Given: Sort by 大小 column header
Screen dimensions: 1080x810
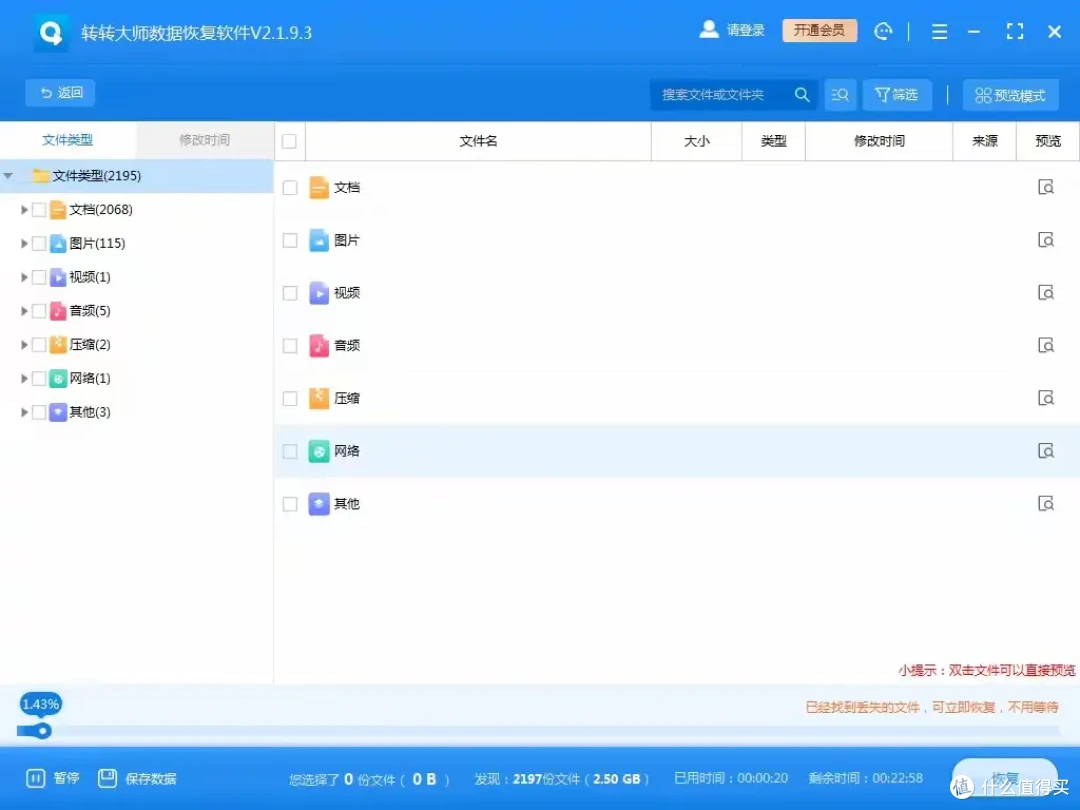Looking at the screenshot, I should pos(696,141).
